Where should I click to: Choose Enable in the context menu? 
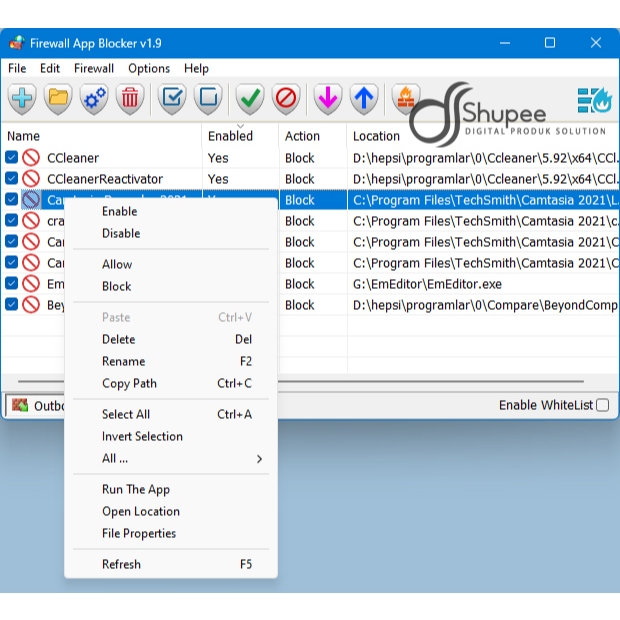171,211
